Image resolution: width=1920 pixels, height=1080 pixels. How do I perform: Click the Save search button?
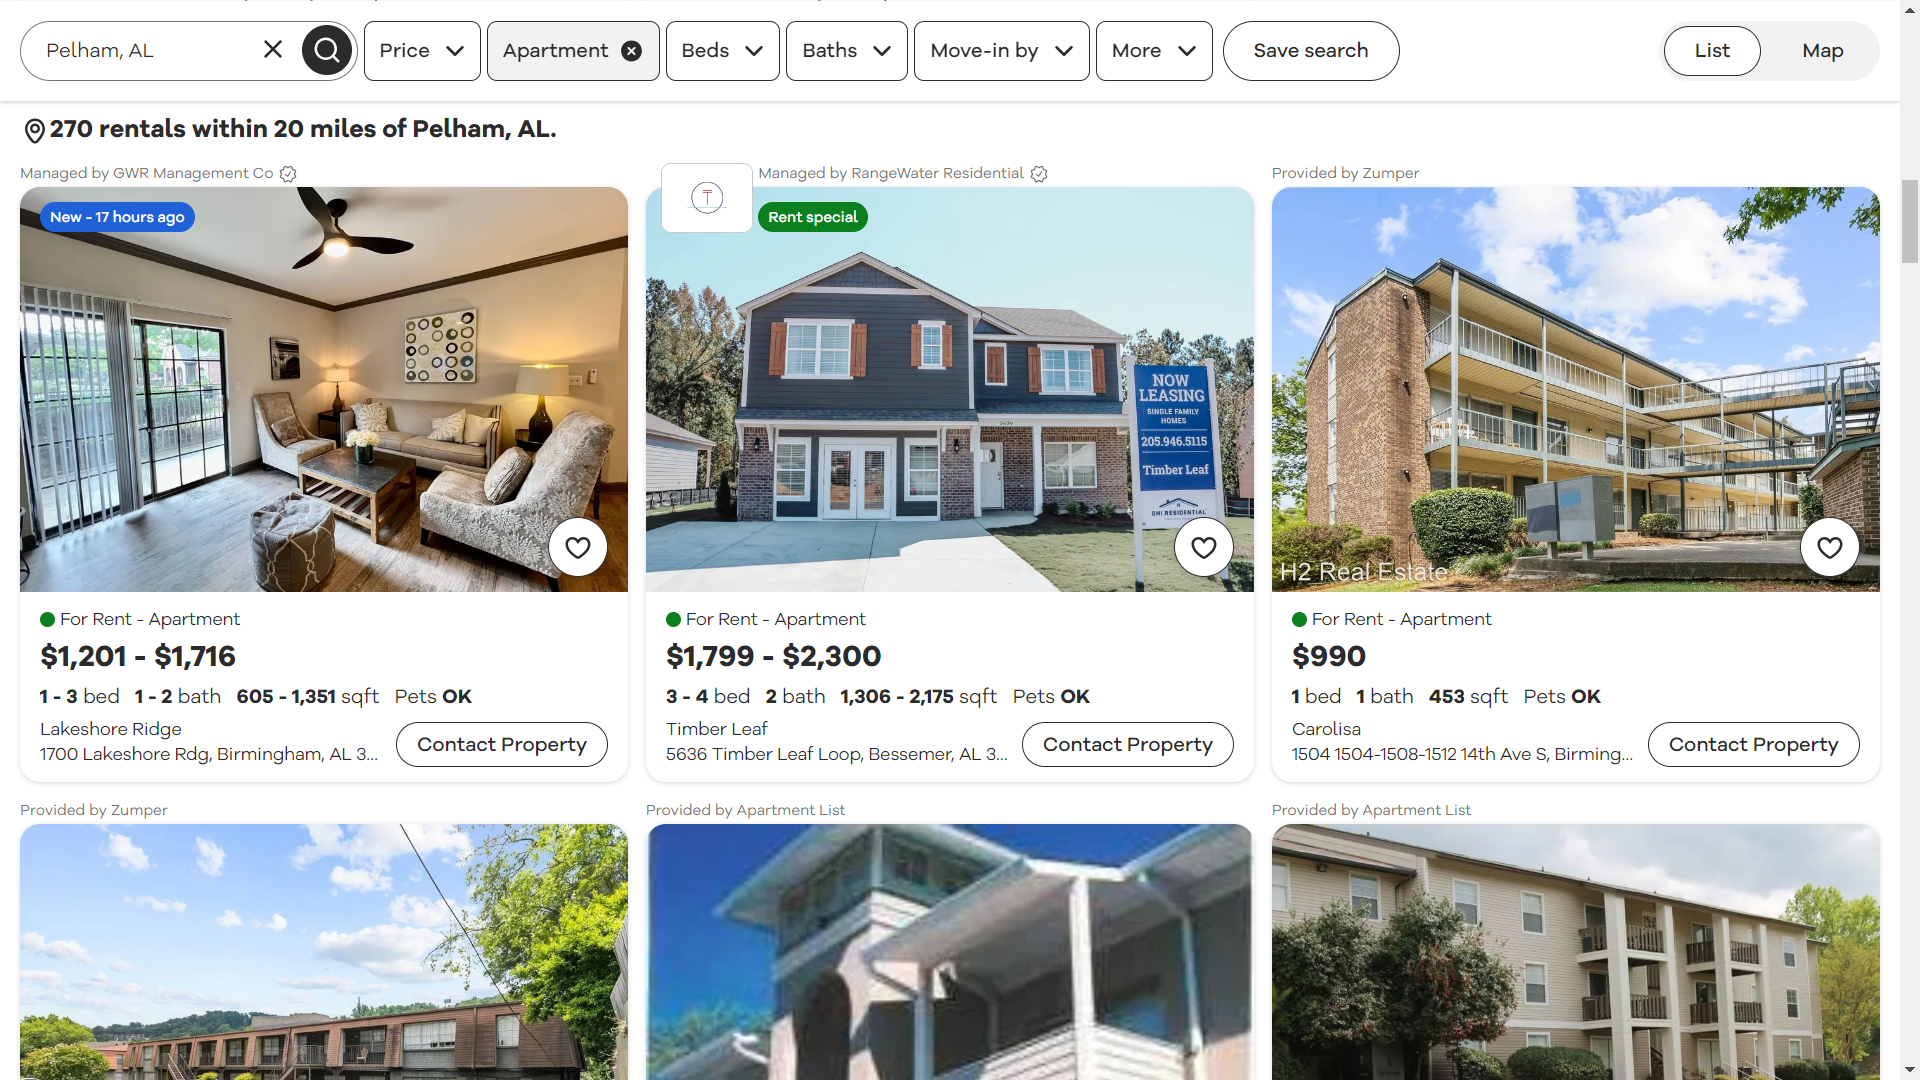point(1311,51)
